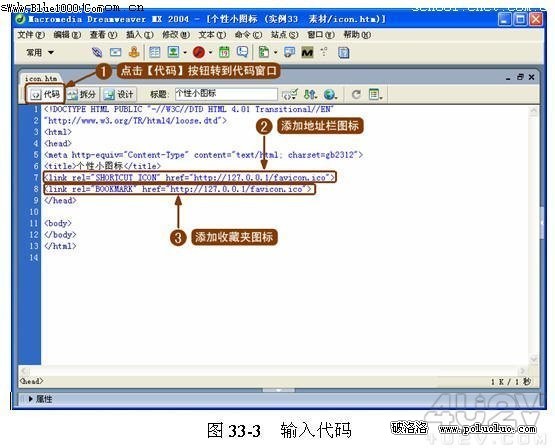Open the file management menu

tap(310, 94)
